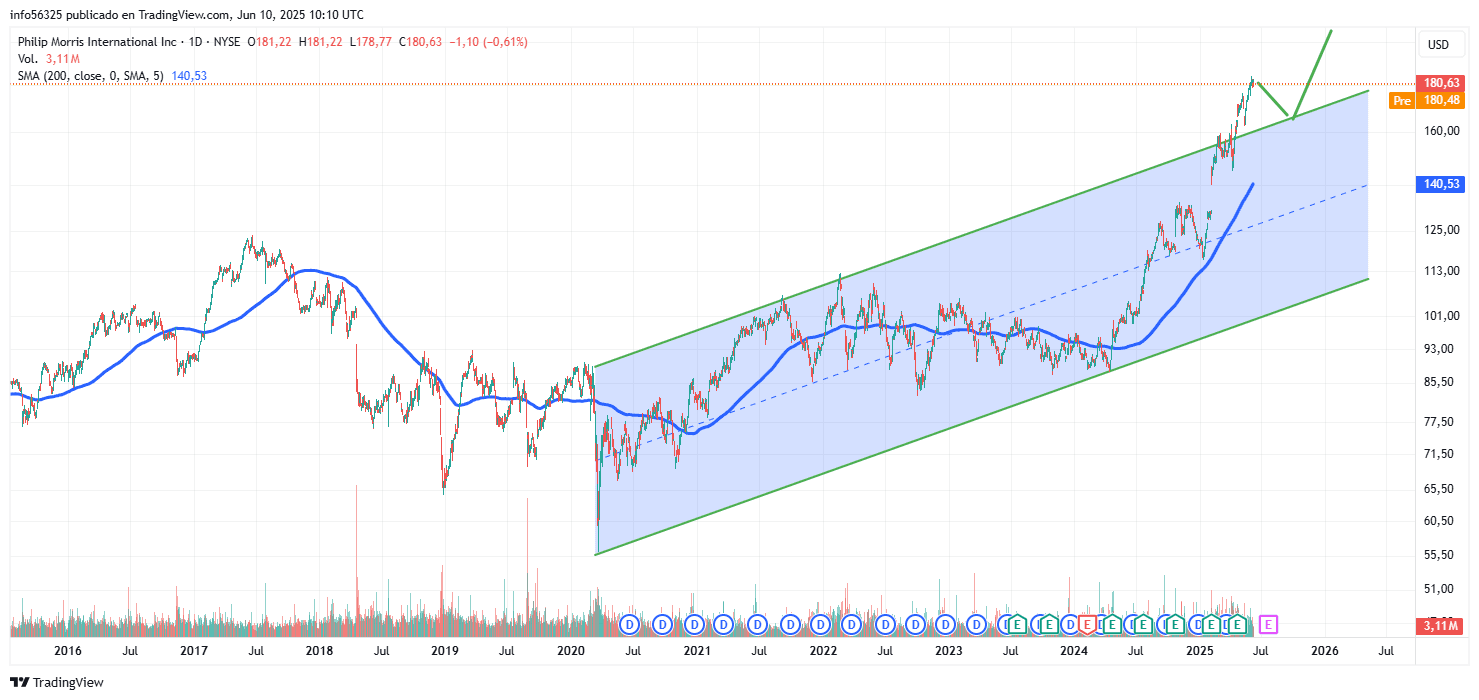The width and height of the screenshot is (1479, 700).
Task: Click the 2023 label on the time axis
Action: (949, 651)
